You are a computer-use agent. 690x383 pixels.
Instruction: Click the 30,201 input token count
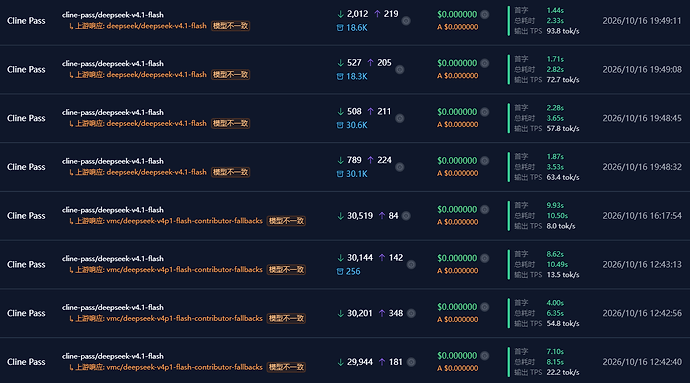360,313
